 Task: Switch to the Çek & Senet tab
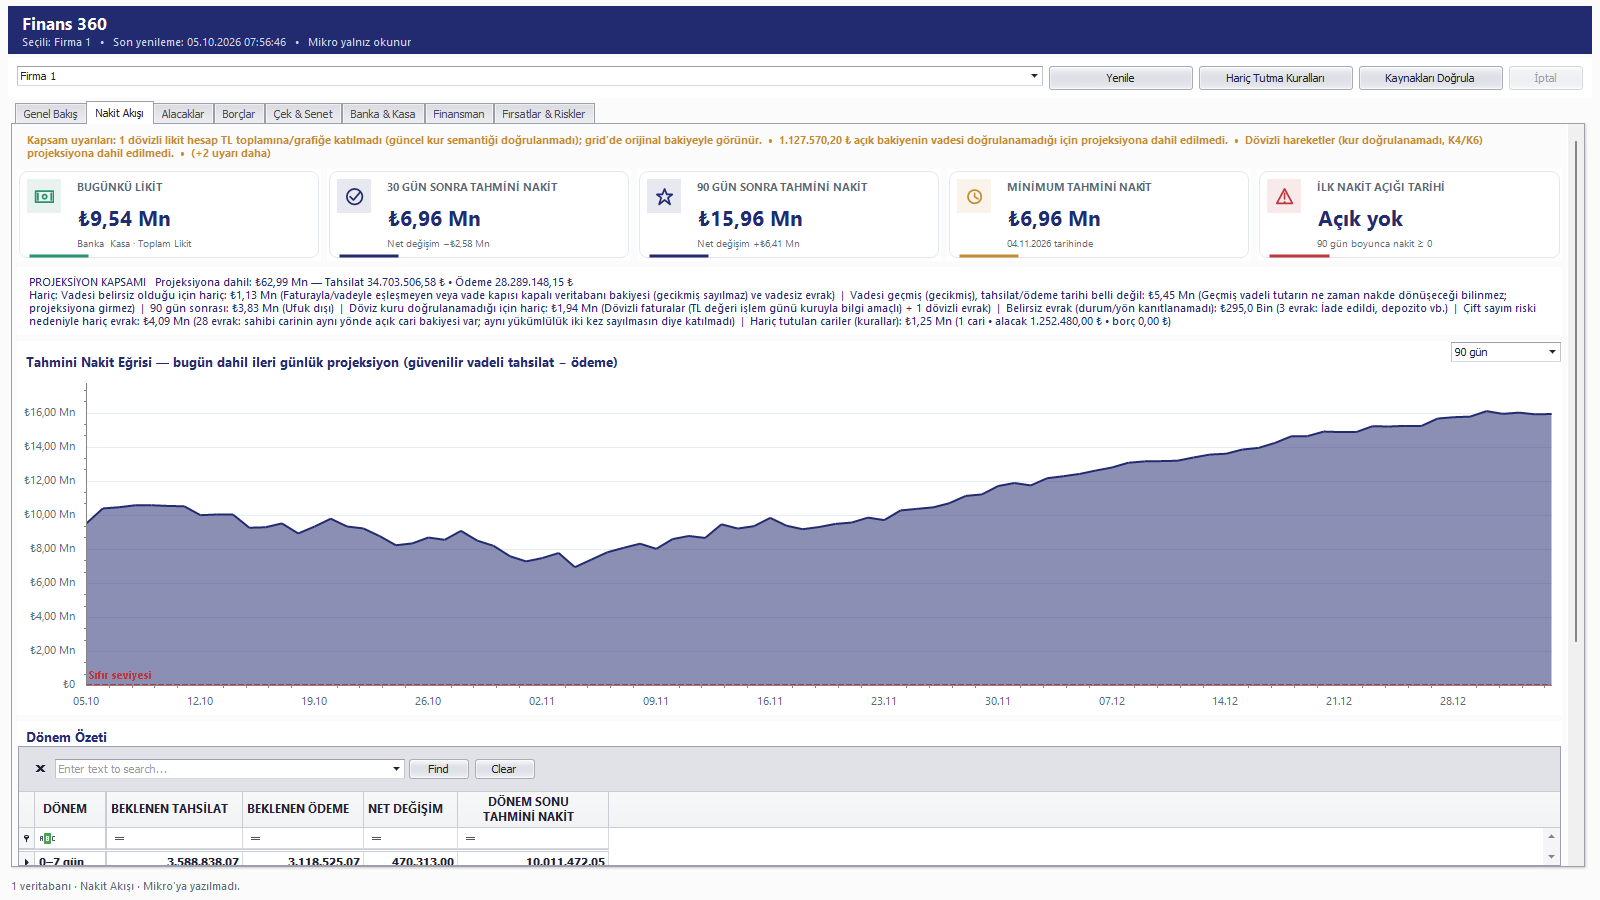tap(303, 114)
